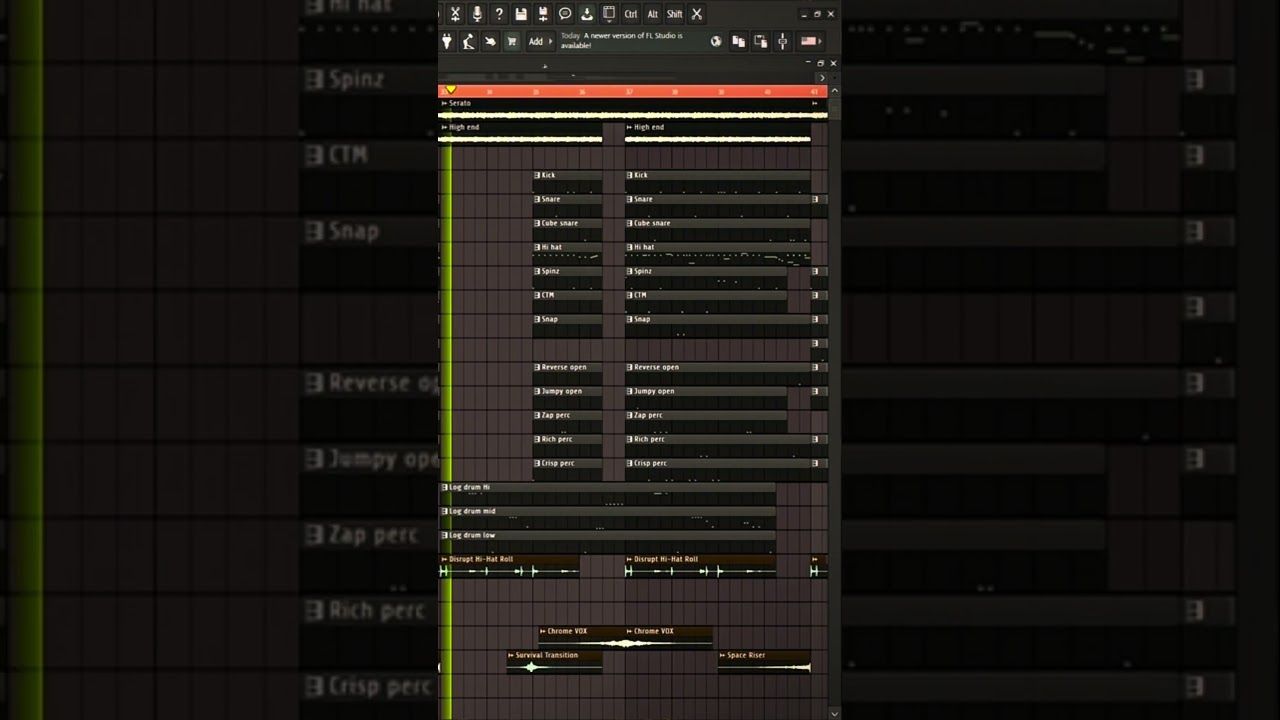
Task: Open the newer version of FL Studio notice
Action: (622, 40)
